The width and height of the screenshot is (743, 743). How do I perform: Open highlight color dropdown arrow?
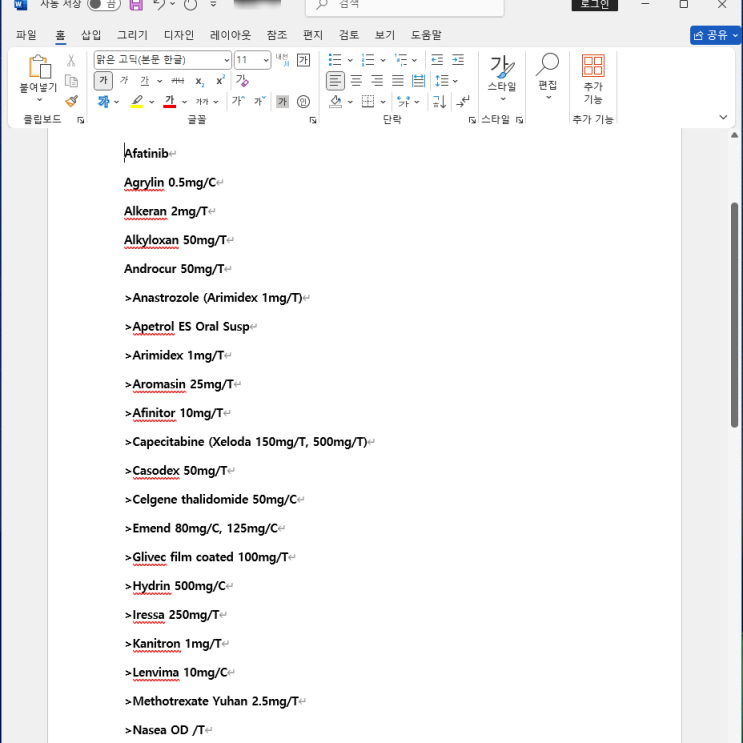[152, 102]
